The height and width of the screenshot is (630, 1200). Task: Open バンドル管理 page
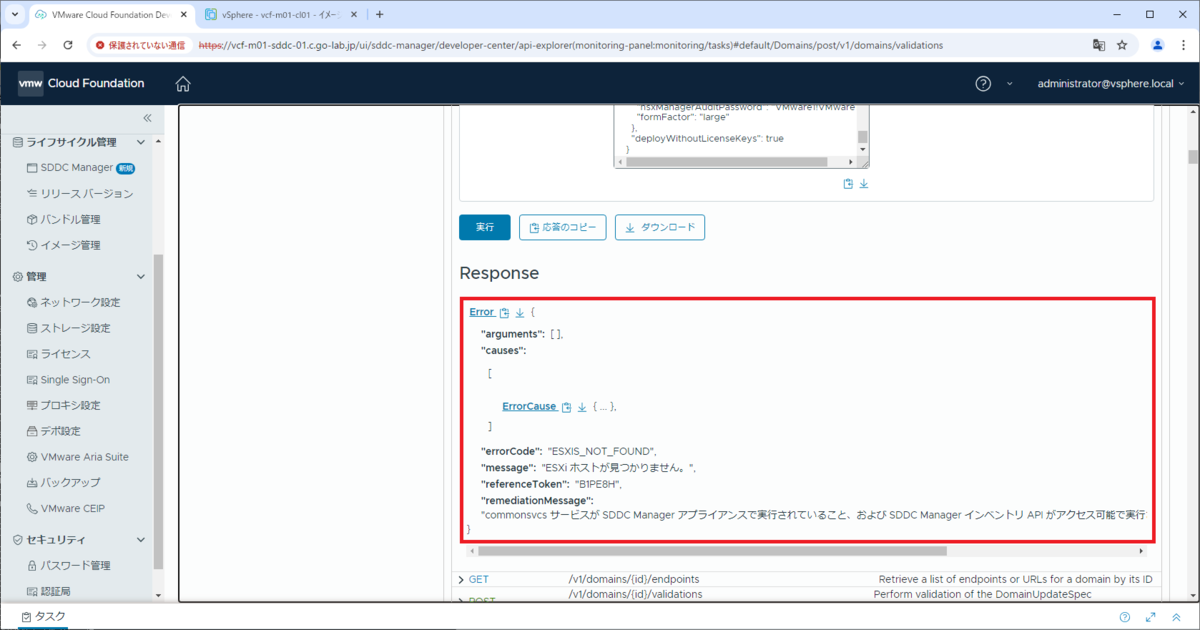[63, 220]
